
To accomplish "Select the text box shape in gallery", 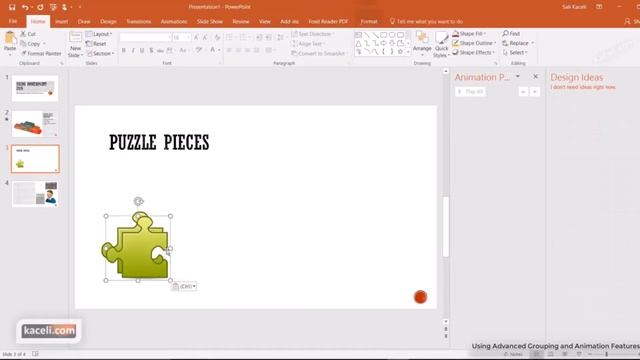I will 358,35.
